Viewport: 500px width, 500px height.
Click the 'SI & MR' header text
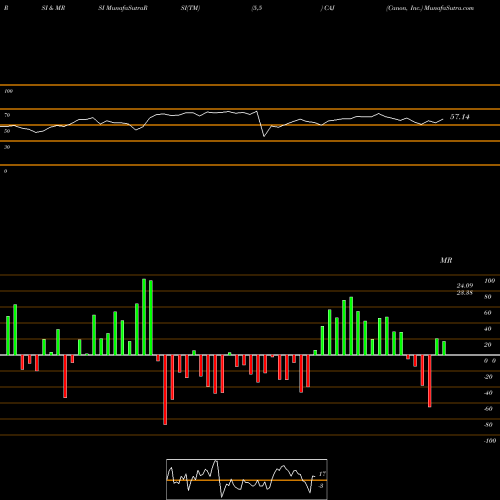pos(53,8)
